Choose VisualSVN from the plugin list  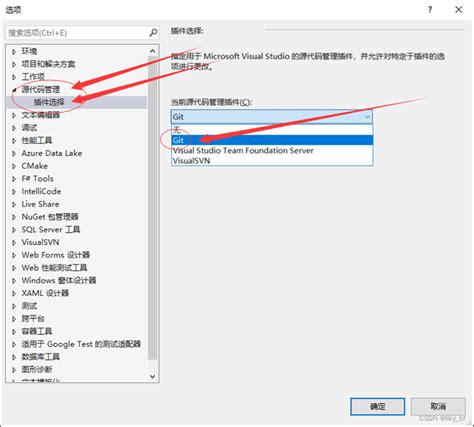point(272,160)
